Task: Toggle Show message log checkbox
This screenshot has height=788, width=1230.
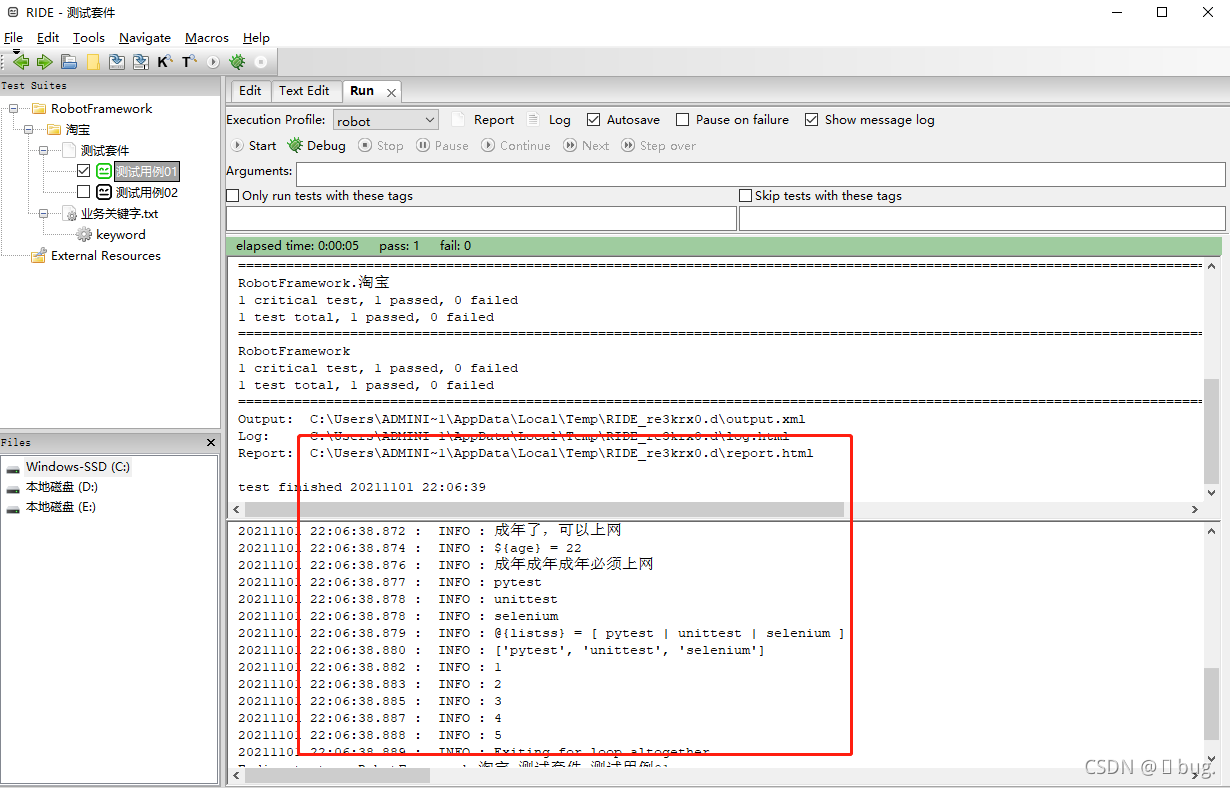Action: pyautogui.click(x=812, y=119)
